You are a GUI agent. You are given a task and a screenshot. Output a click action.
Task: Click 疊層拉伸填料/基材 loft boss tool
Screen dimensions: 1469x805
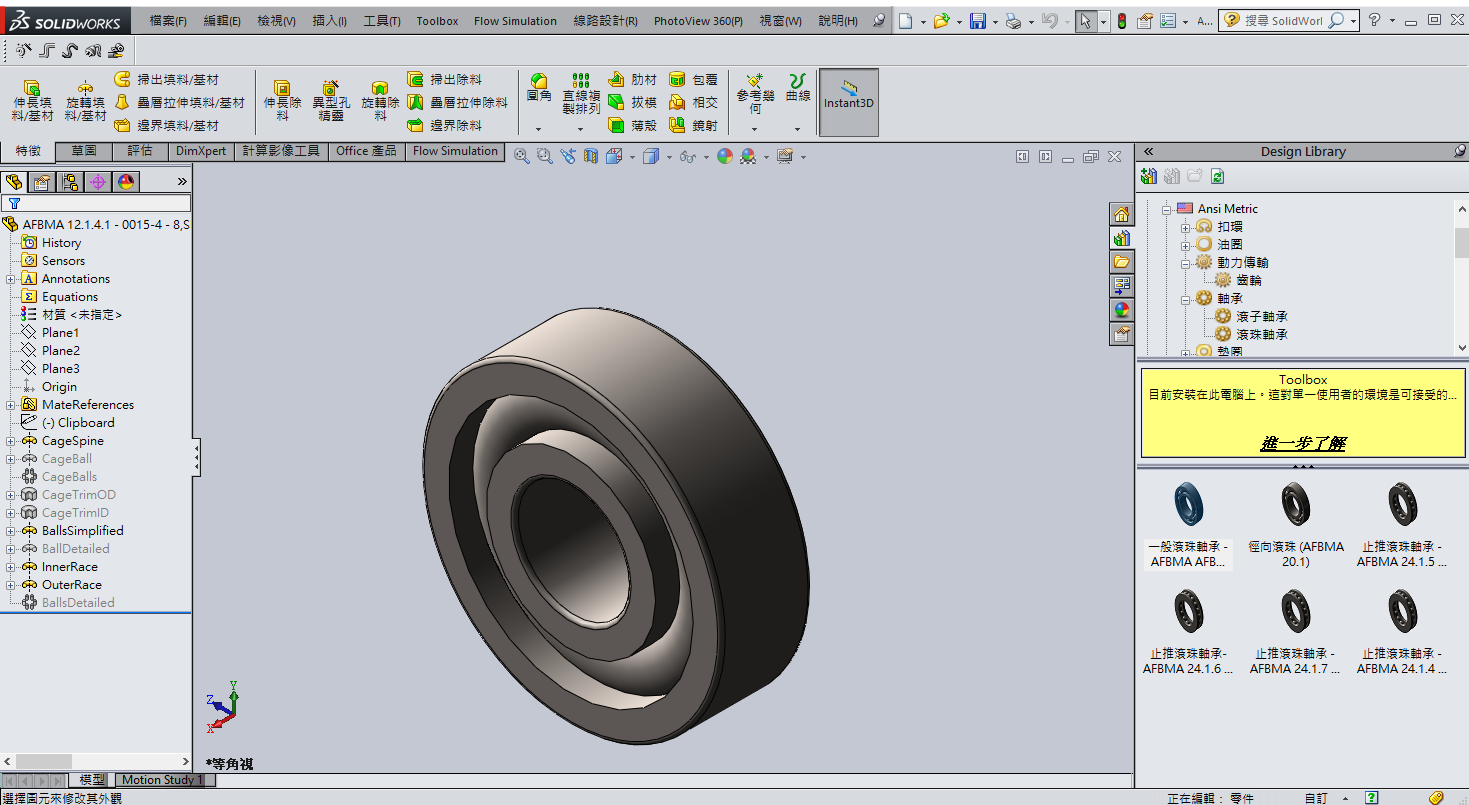pyautogui.click(x=179, y=102)
